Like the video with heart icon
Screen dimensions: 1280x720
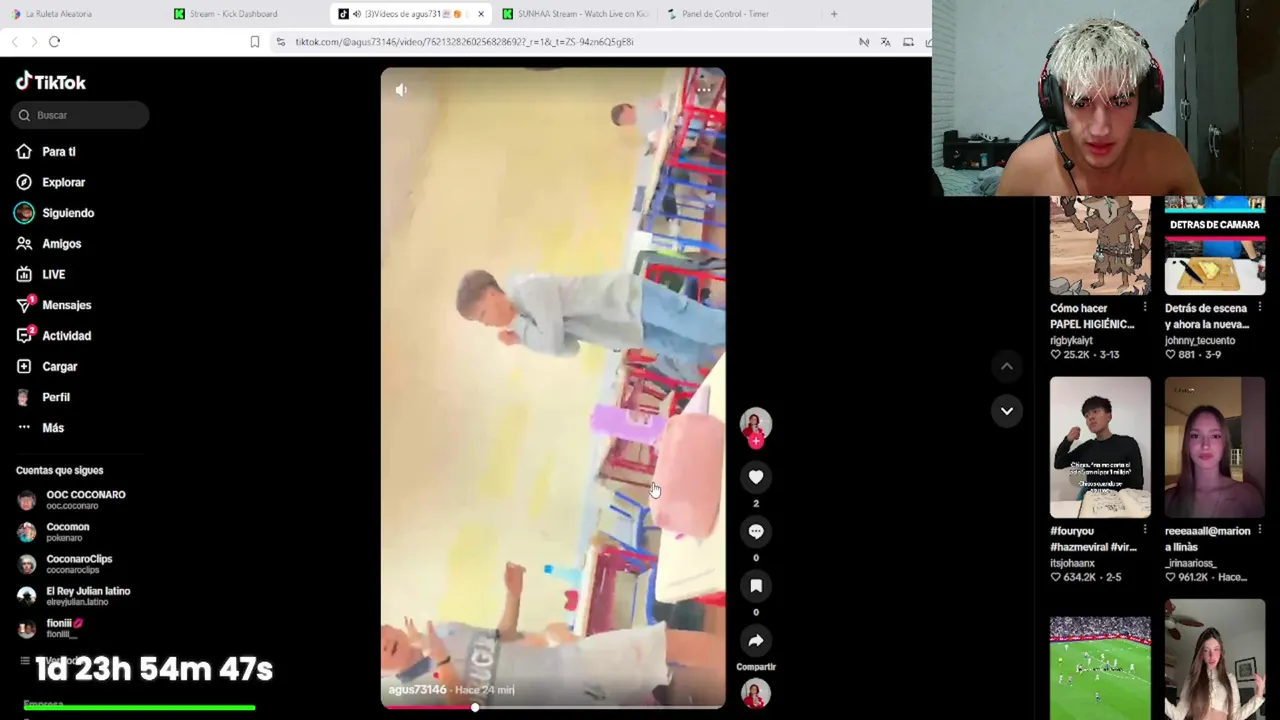tap(756, 478)
